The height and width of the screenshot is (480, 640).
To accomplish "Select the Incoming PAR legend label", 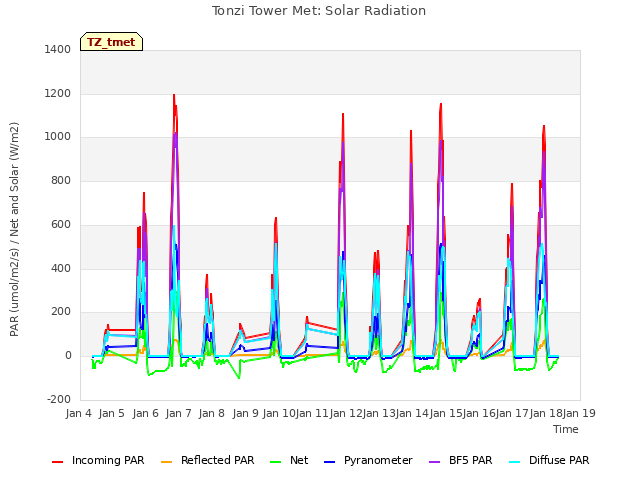I will [108, 460].
